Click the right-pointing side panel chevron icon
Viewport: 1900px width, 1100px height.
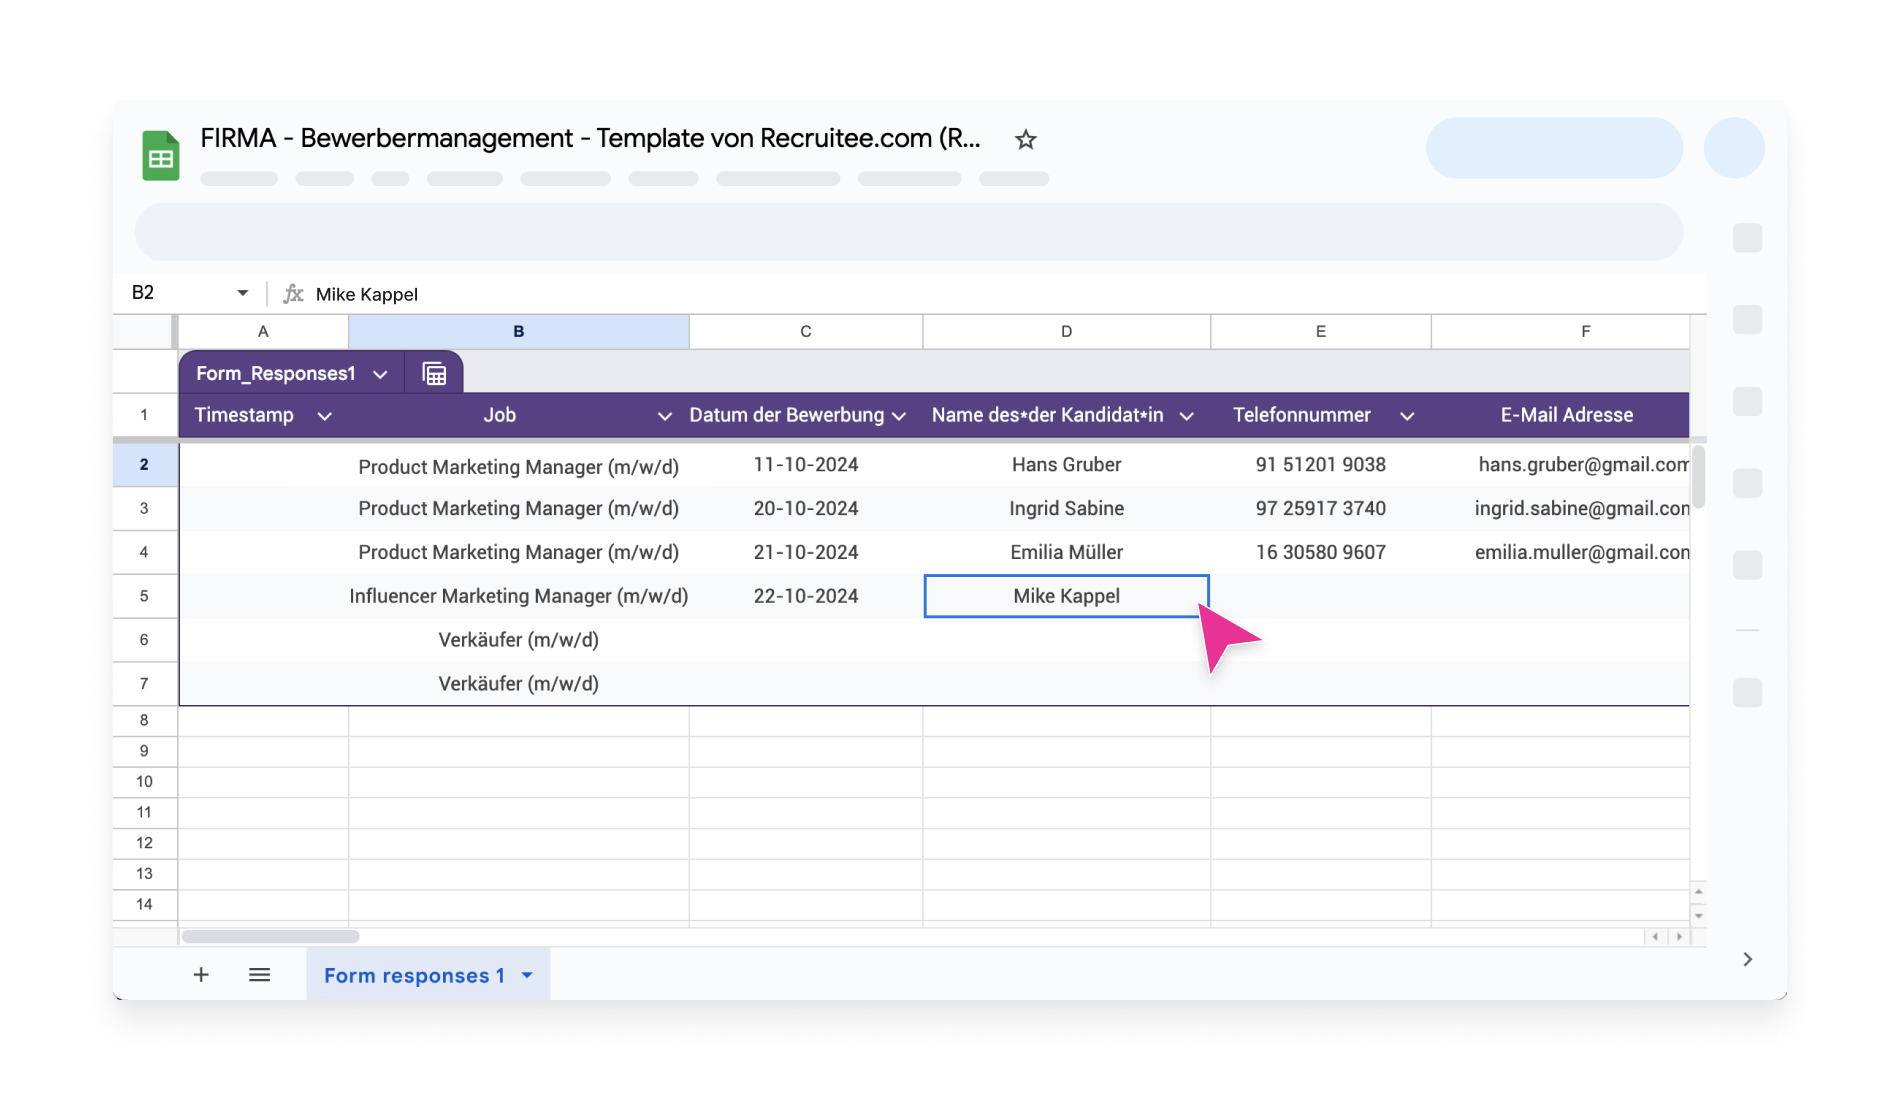click(1748, 959)
